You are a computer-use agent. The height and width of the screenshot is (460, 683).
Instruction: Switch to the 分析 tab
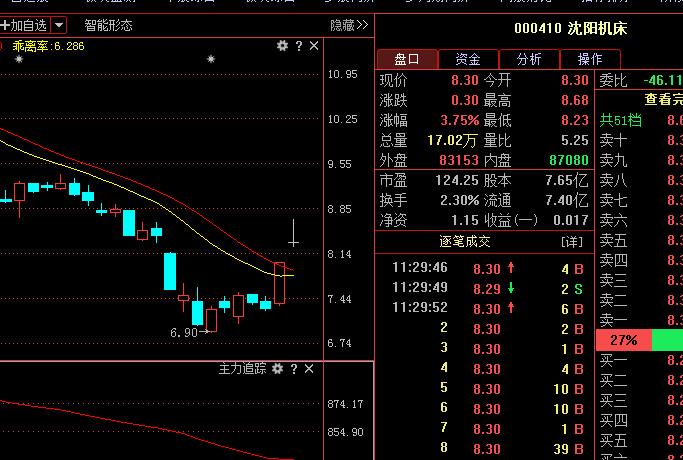[529, 59]
